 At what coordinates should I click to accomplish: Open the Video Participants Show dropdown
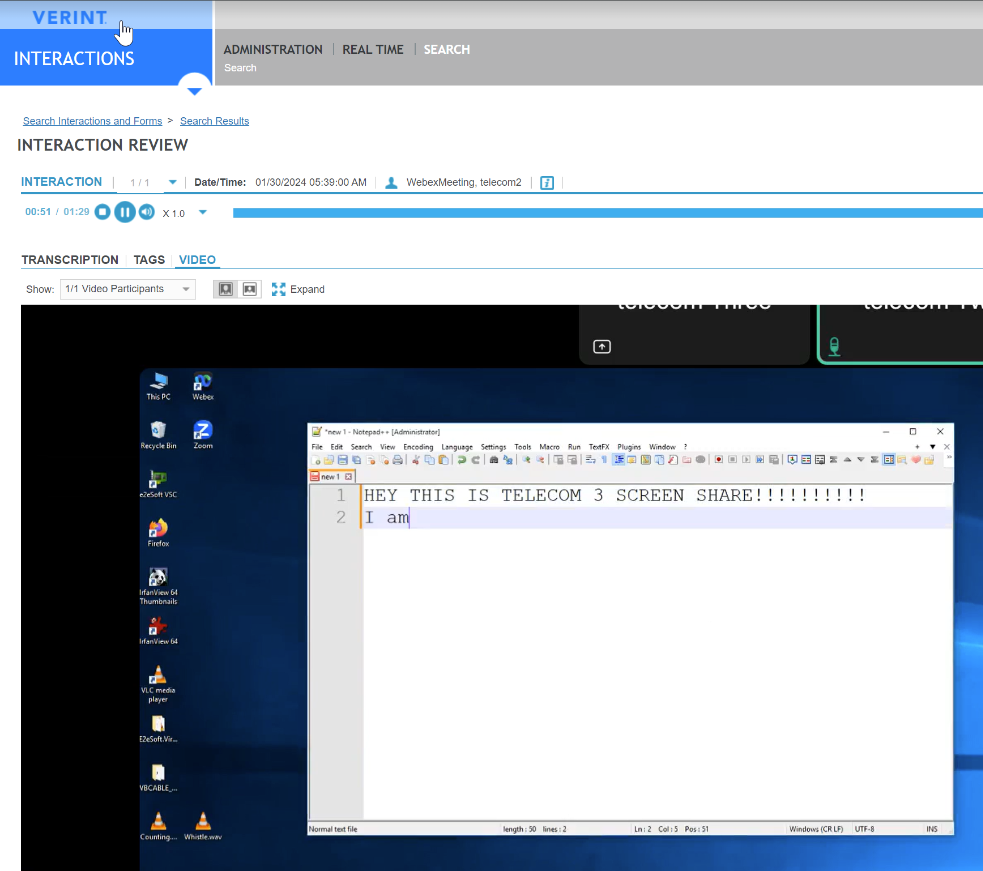tap(127, 289)
